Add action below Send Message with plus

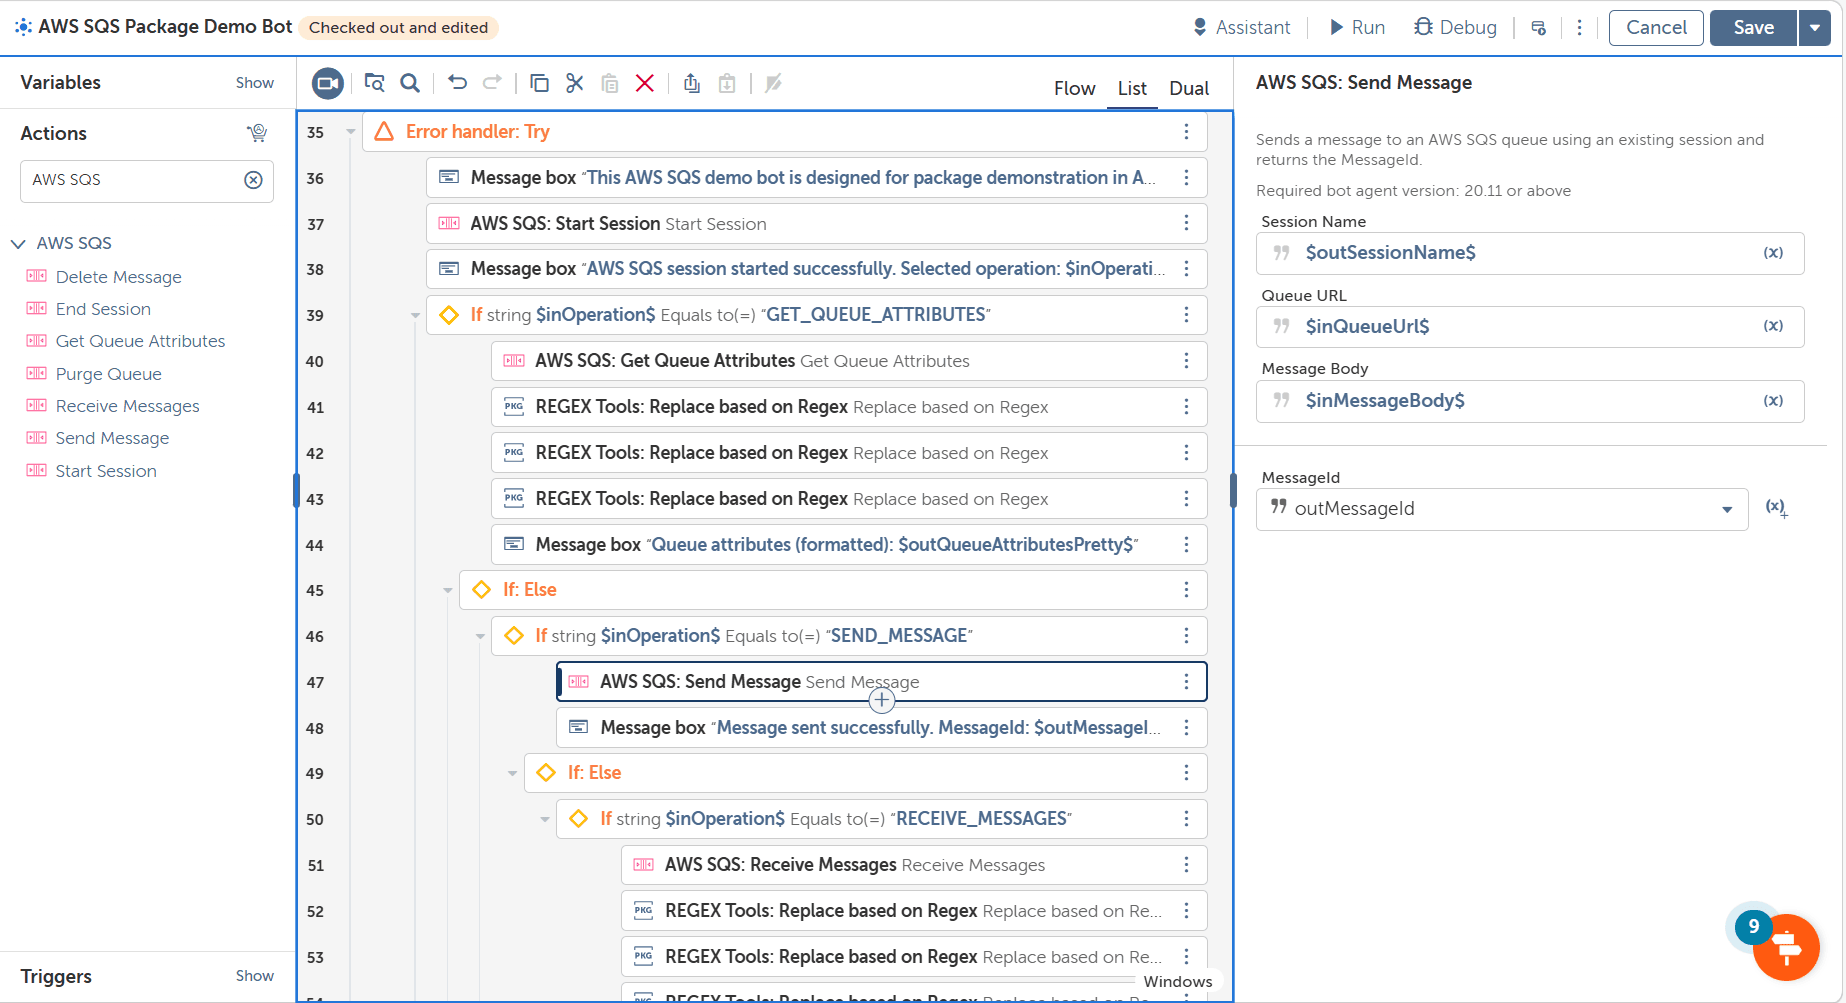point(881,701)
